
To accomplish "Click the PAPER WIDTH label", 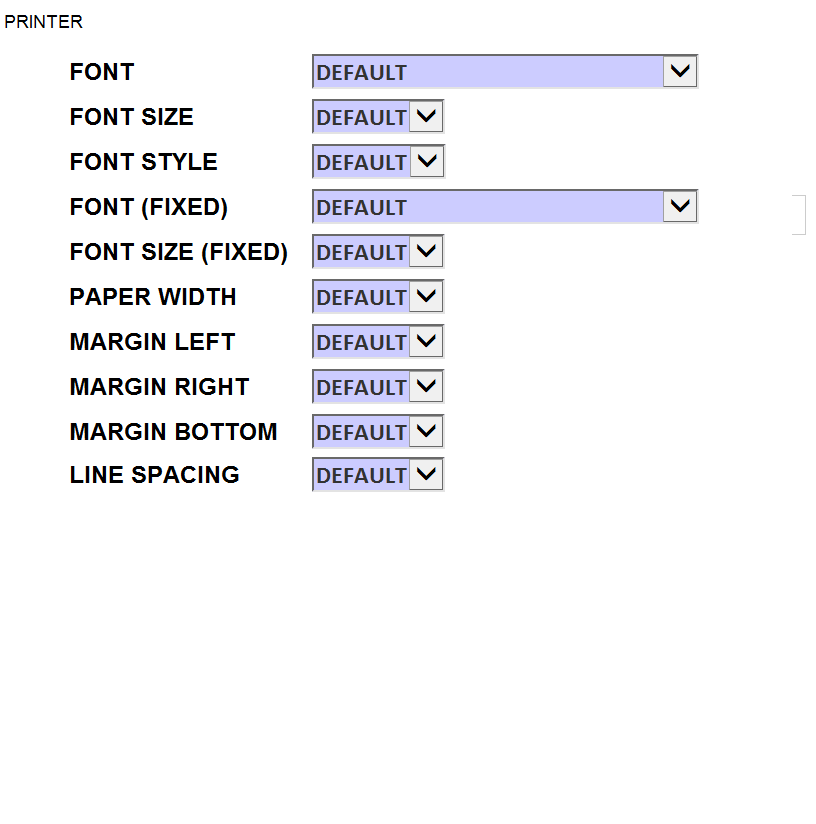I will tap(153, 297).
